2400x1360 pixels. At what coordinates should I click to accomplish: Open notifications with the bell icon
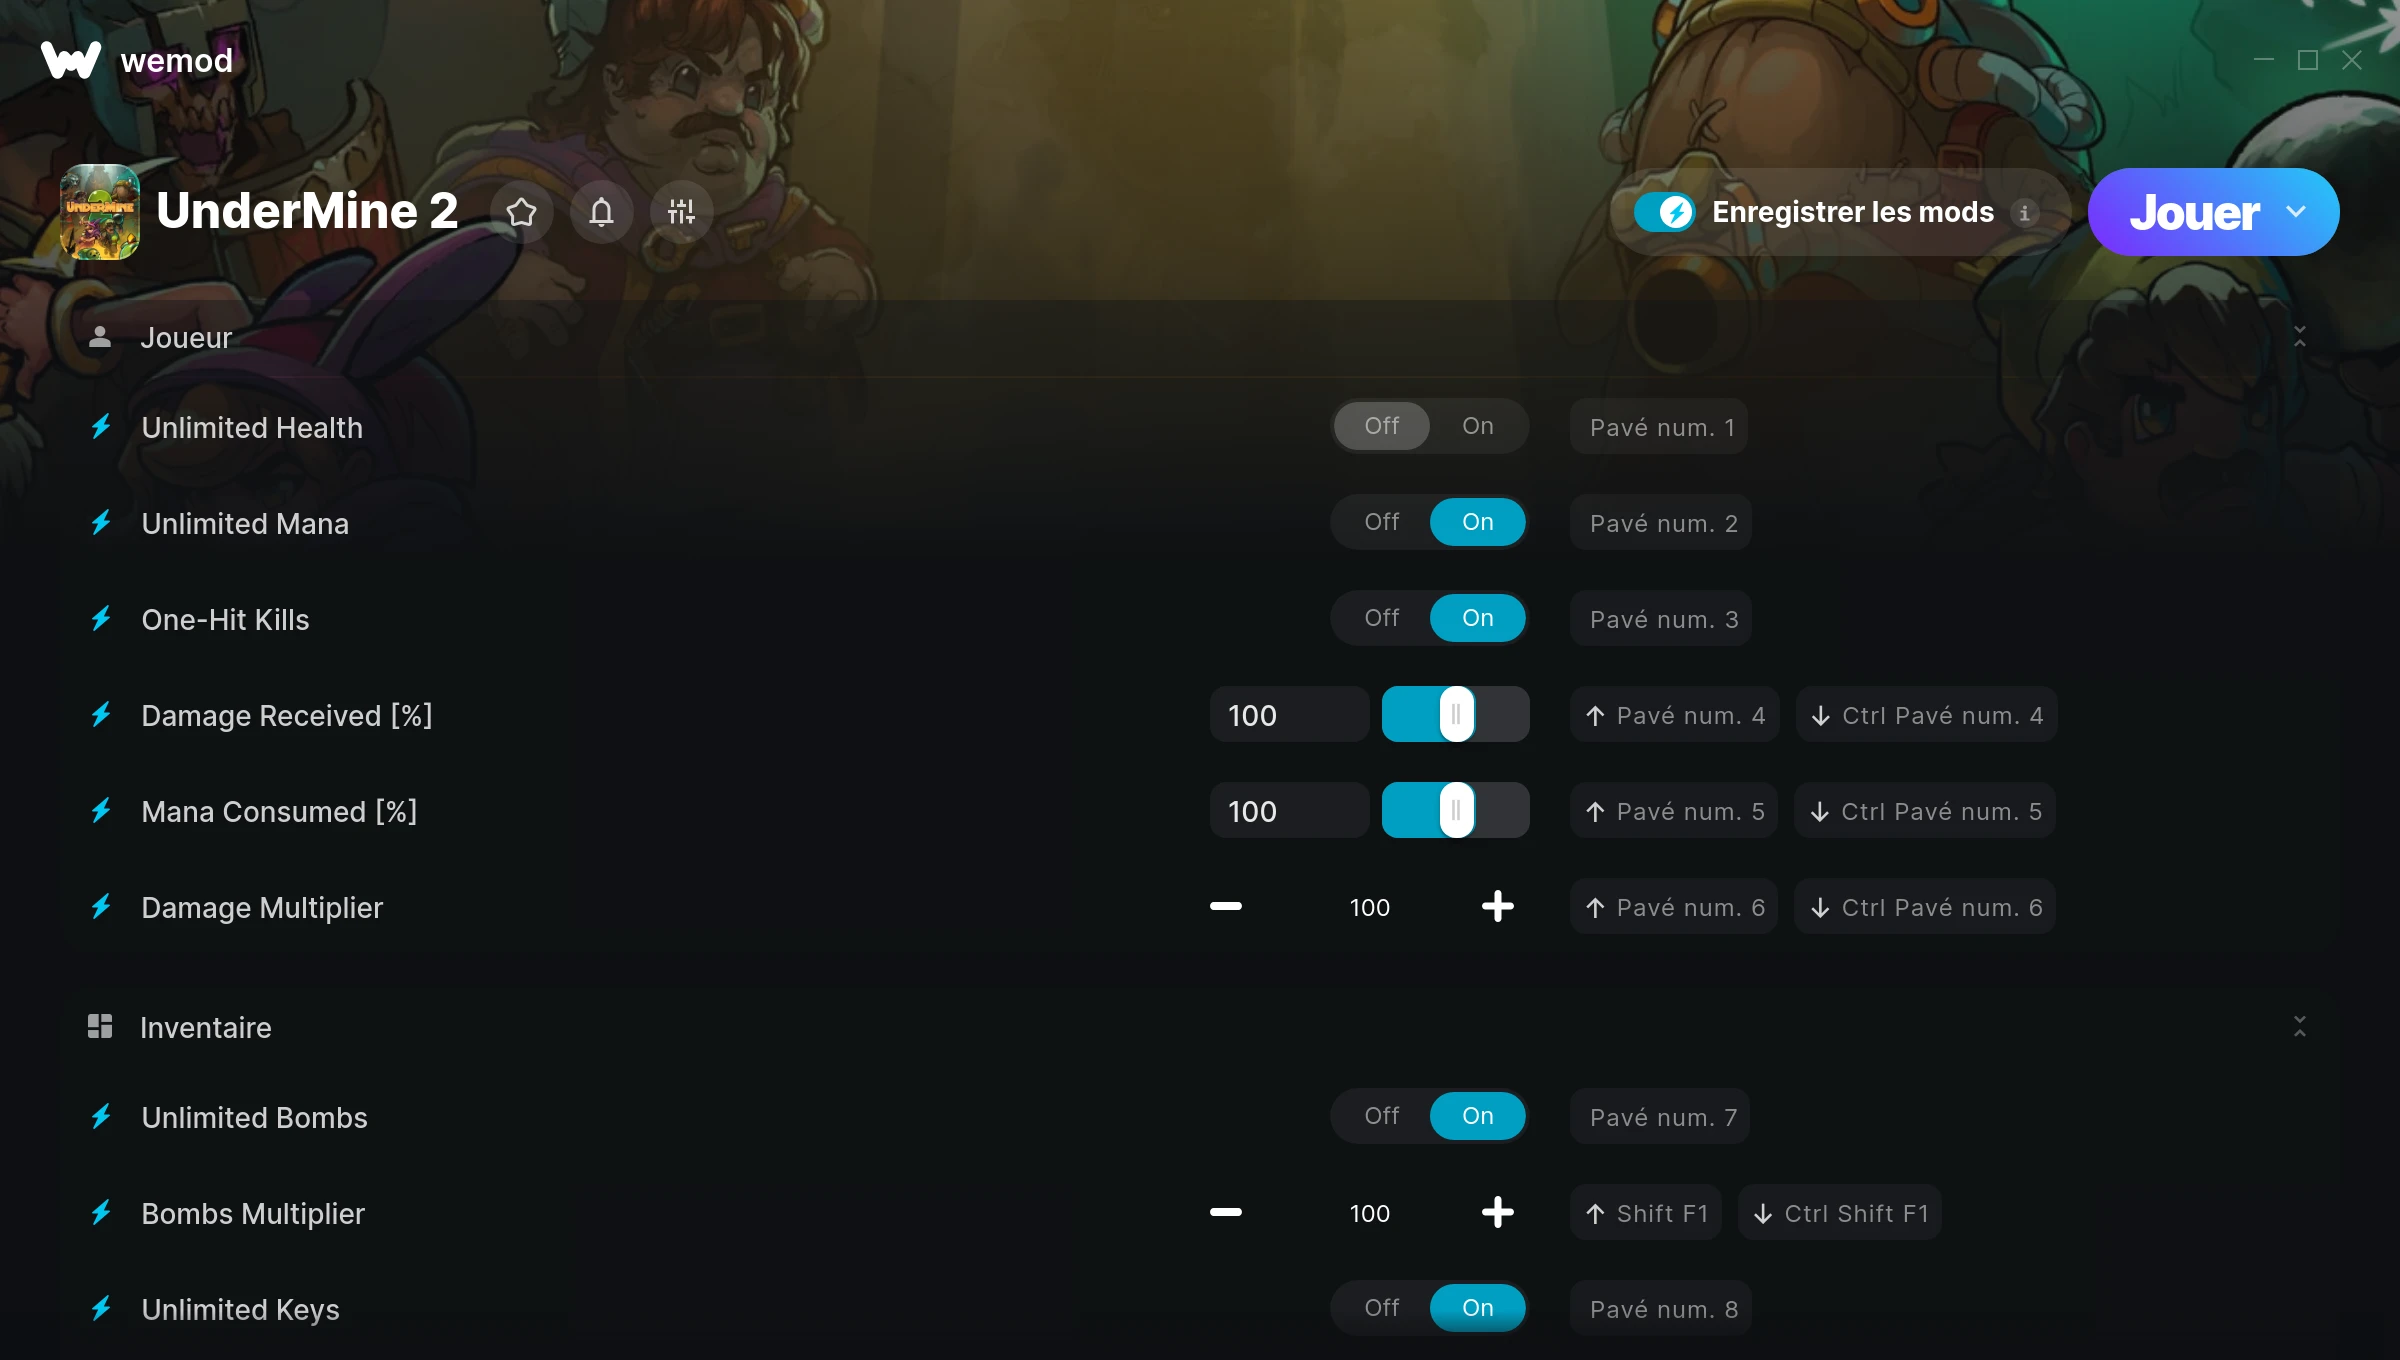tap(601, 212)
